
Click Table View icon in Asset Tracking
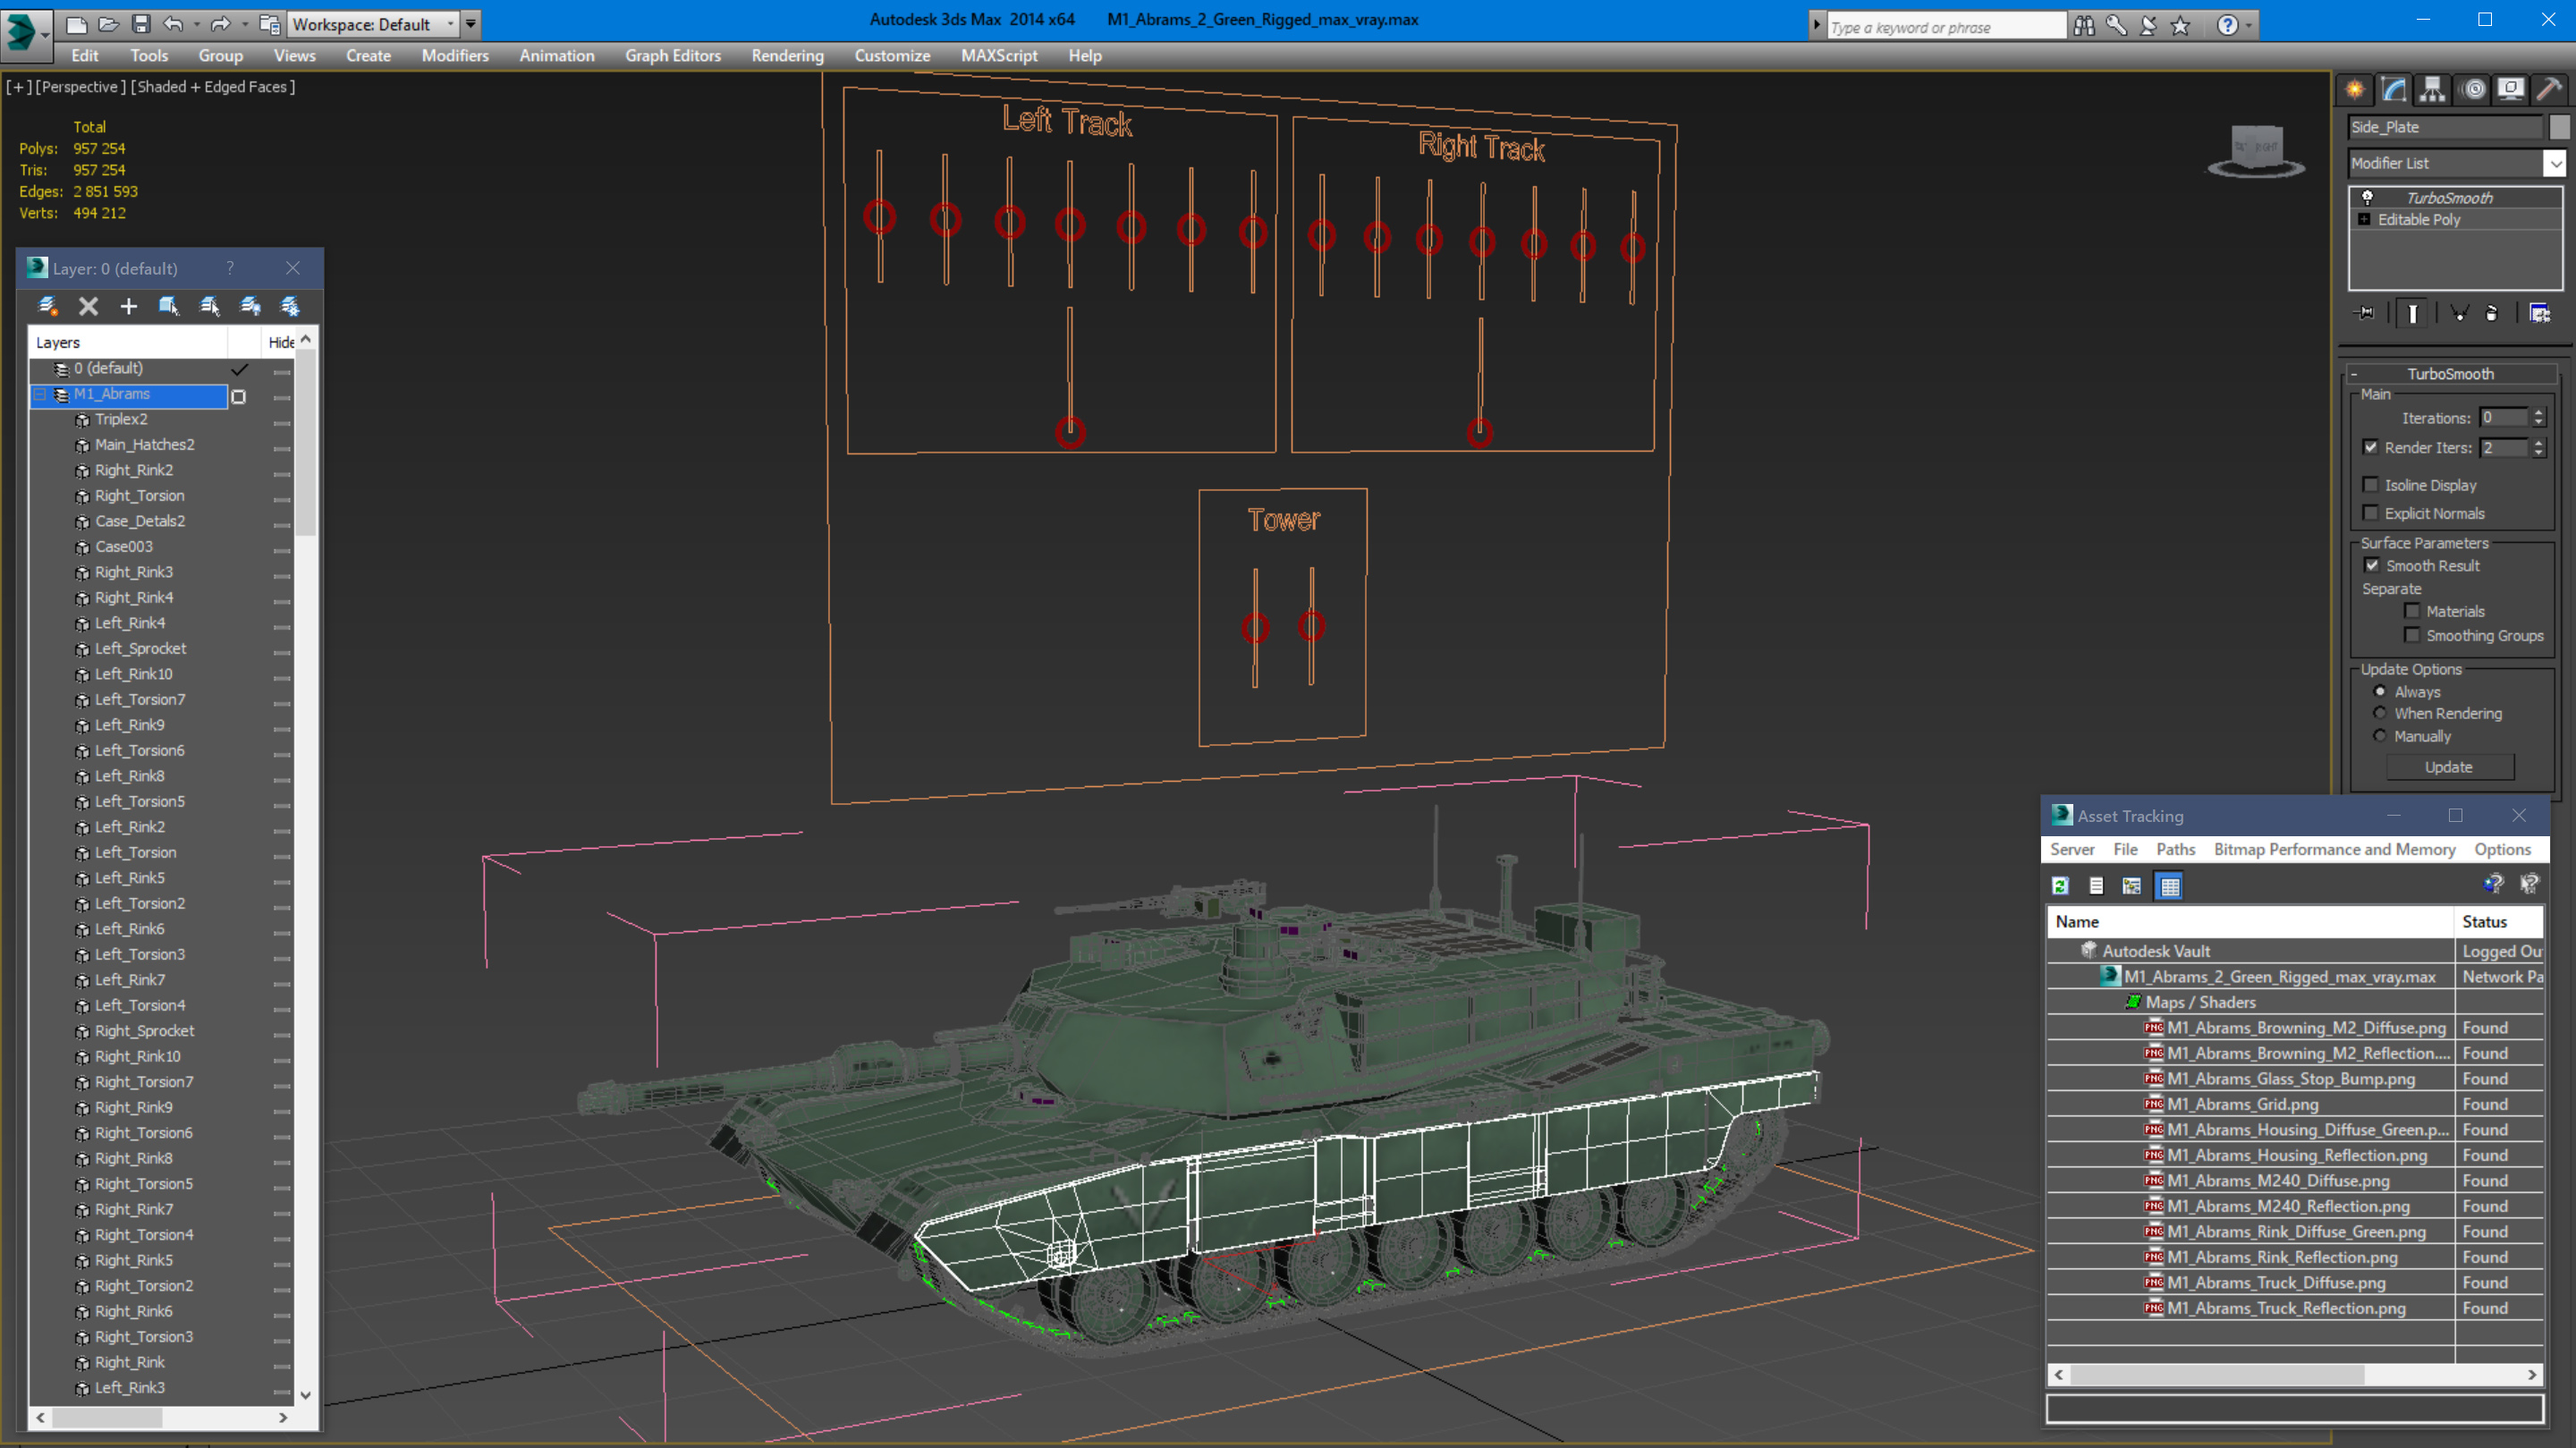(2169, 885)
